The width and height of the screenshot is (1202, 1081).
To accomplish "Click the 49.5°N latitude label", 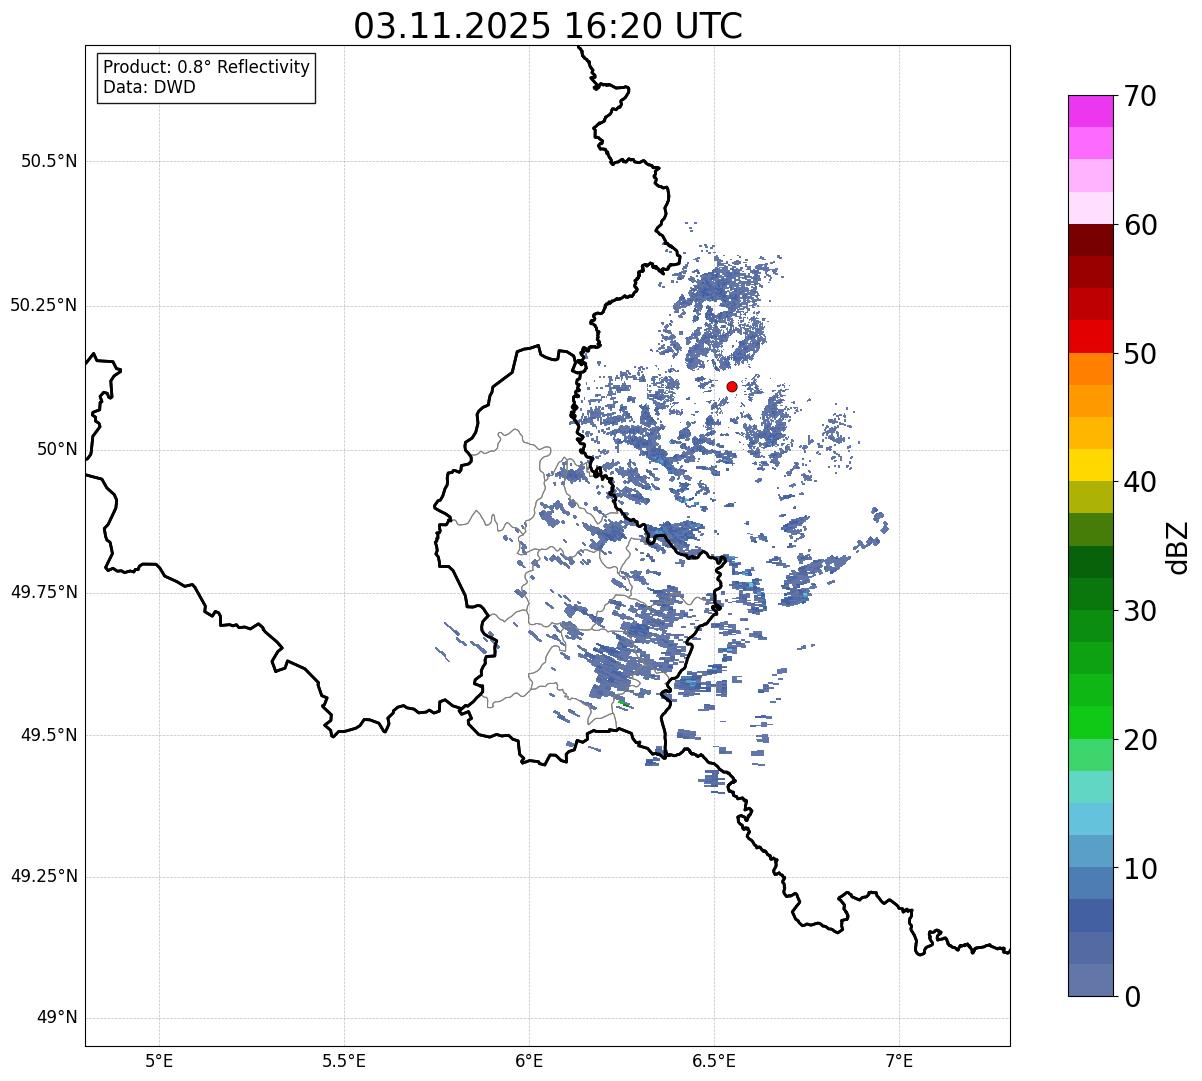I will click(x=49, y=735).
